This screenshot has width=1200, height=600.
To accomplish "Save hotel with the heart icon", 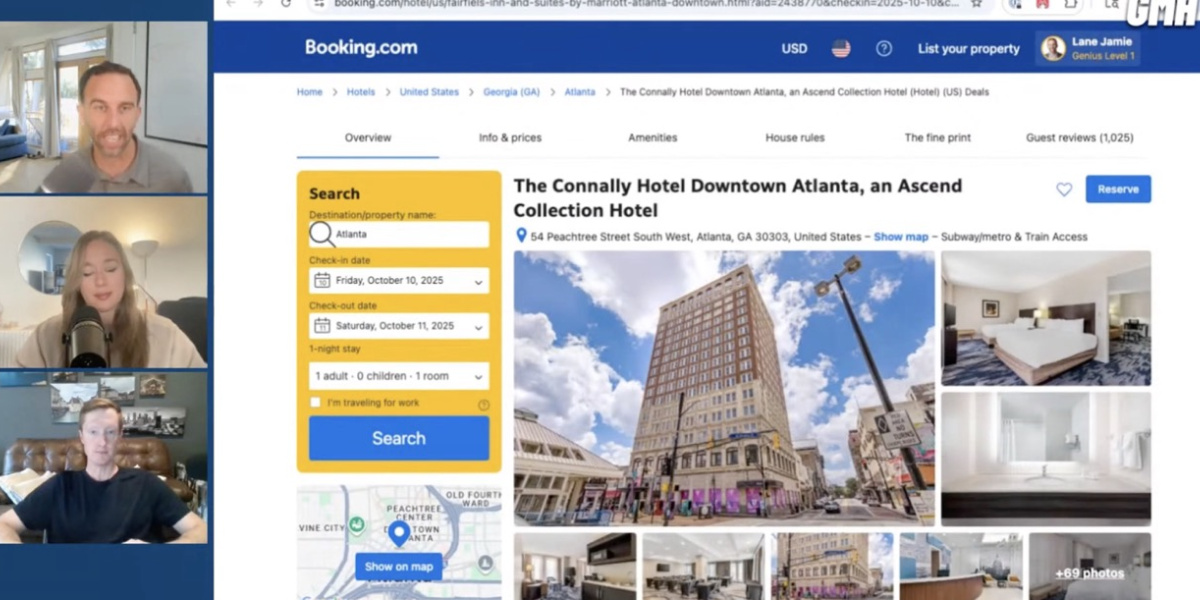I will click(1064, 189).
